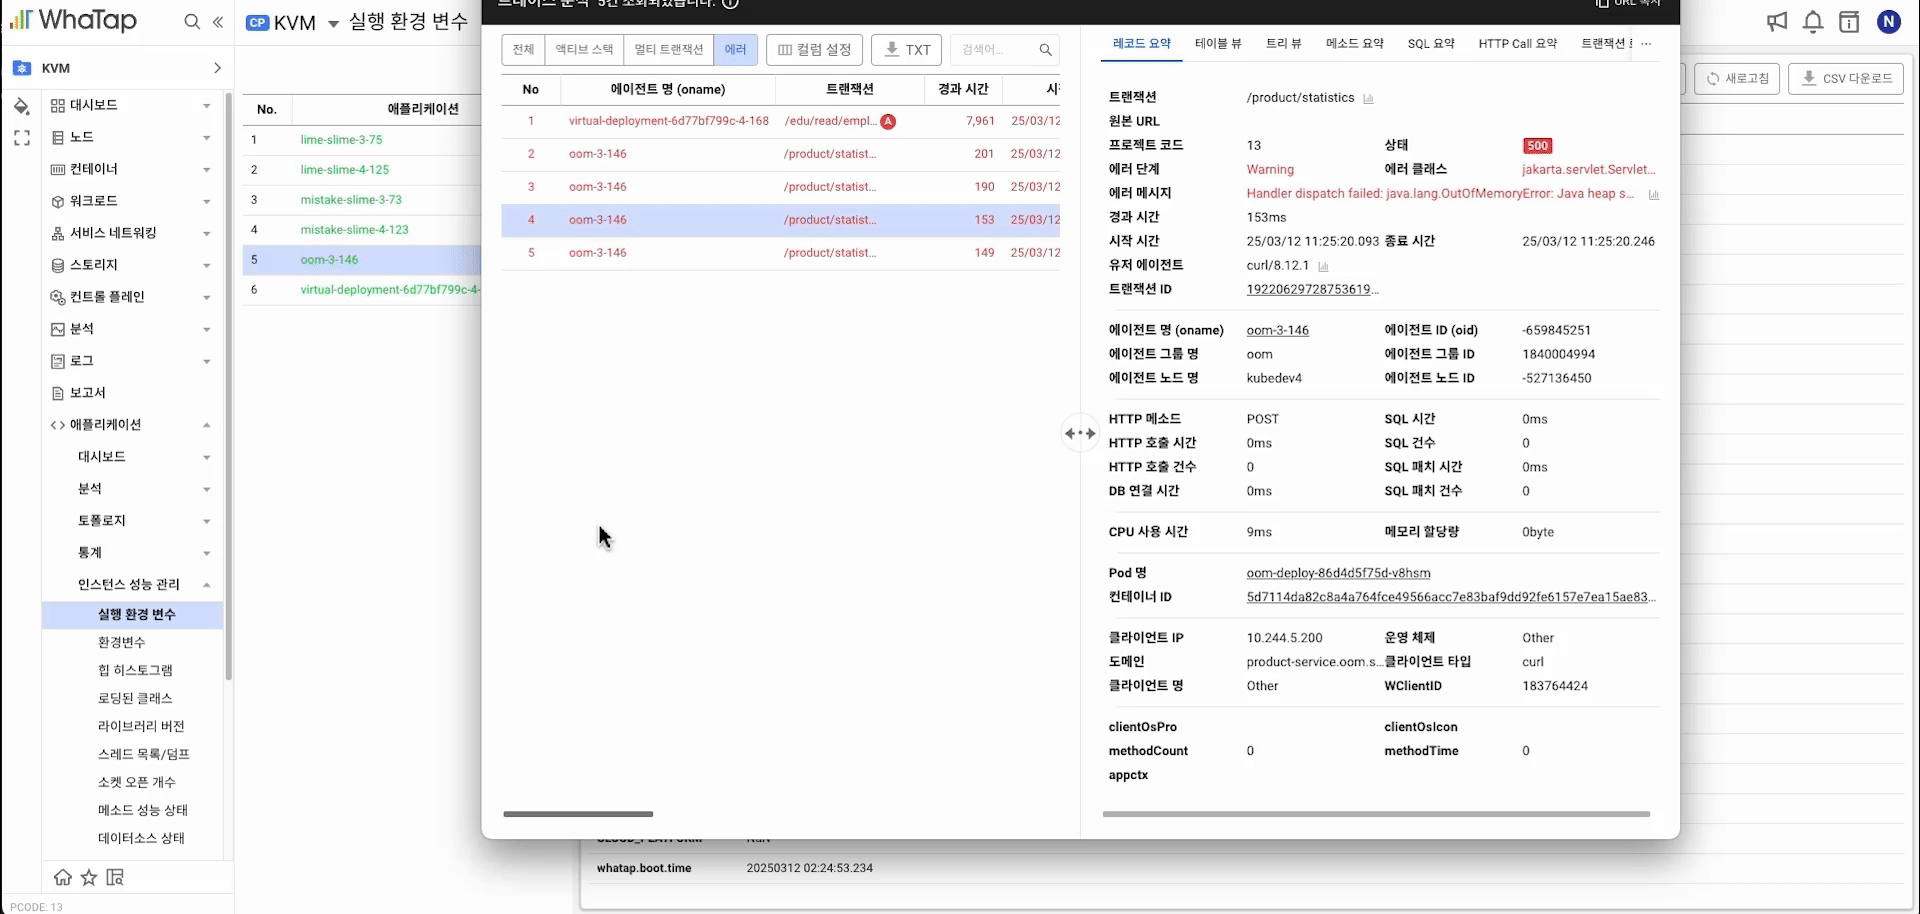This screenshot has width=1920, height=914.
Task: Select the 전체 filter tab
Action: tap(523, 50)
